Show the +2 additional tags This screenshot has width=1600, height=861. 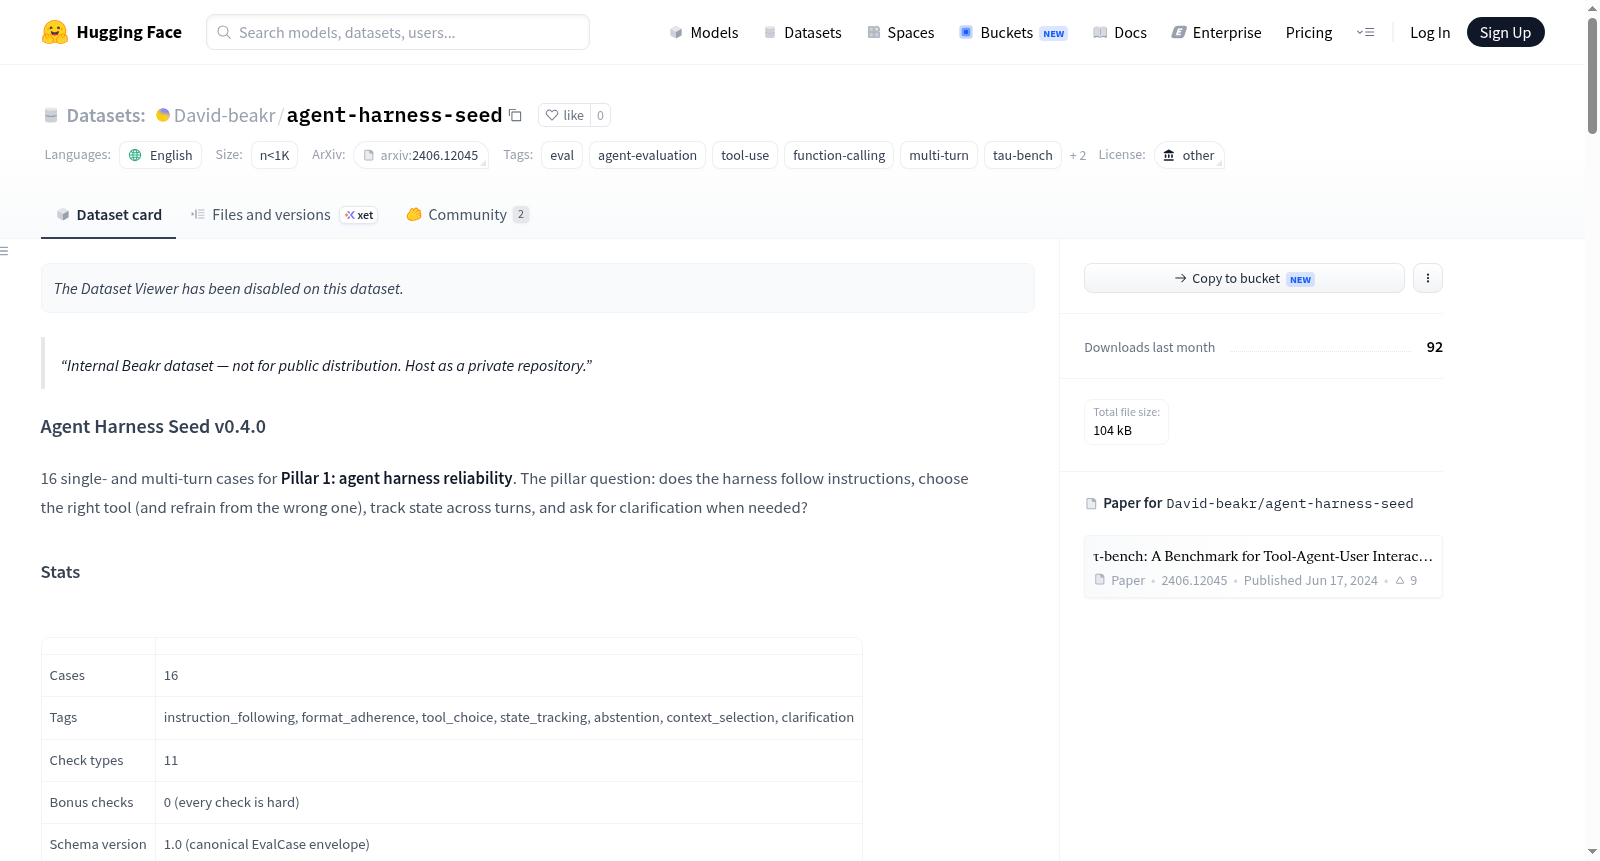tap(1077, 155)
